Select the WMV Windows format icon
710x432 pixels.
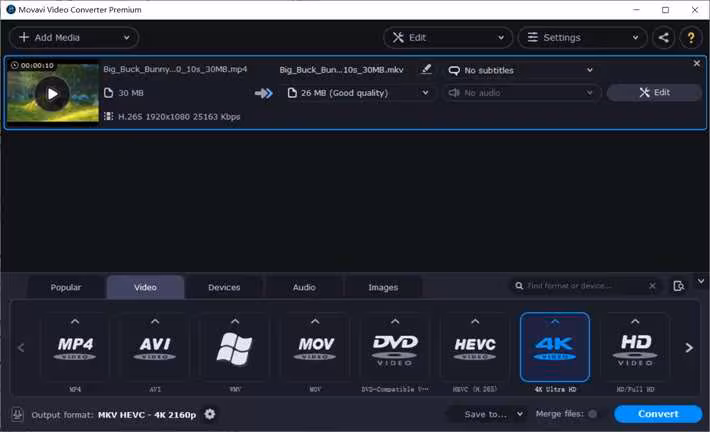tap(235, 348)
